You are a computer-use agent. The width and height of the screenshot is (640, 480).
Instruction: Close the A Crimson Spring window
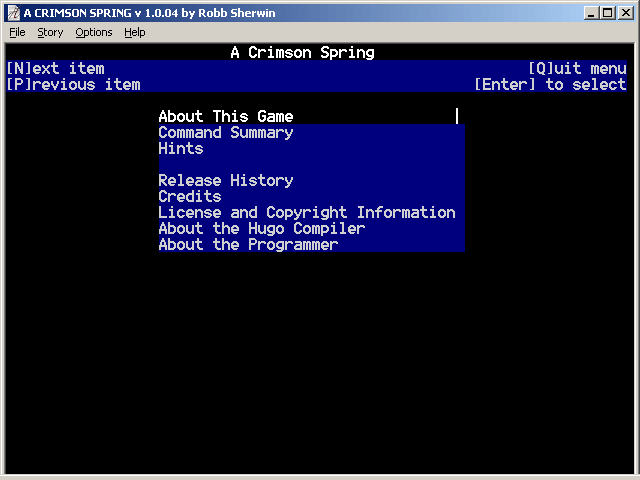[x=625, y=13]
